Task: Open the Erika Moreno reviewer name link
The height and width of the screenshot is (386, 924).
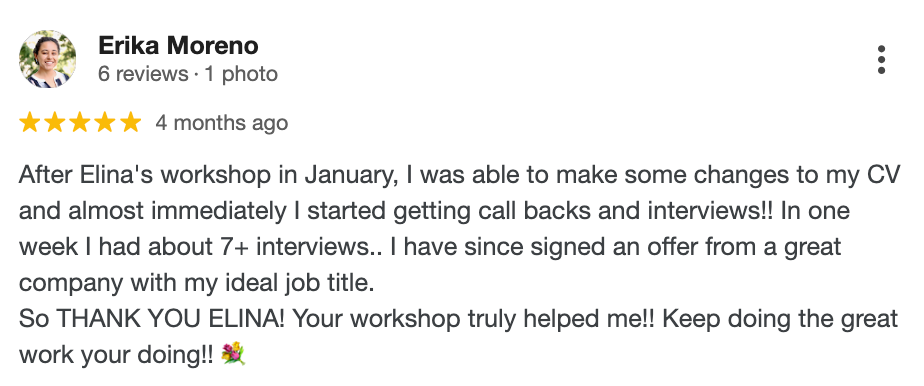Action: click(178, 45)
